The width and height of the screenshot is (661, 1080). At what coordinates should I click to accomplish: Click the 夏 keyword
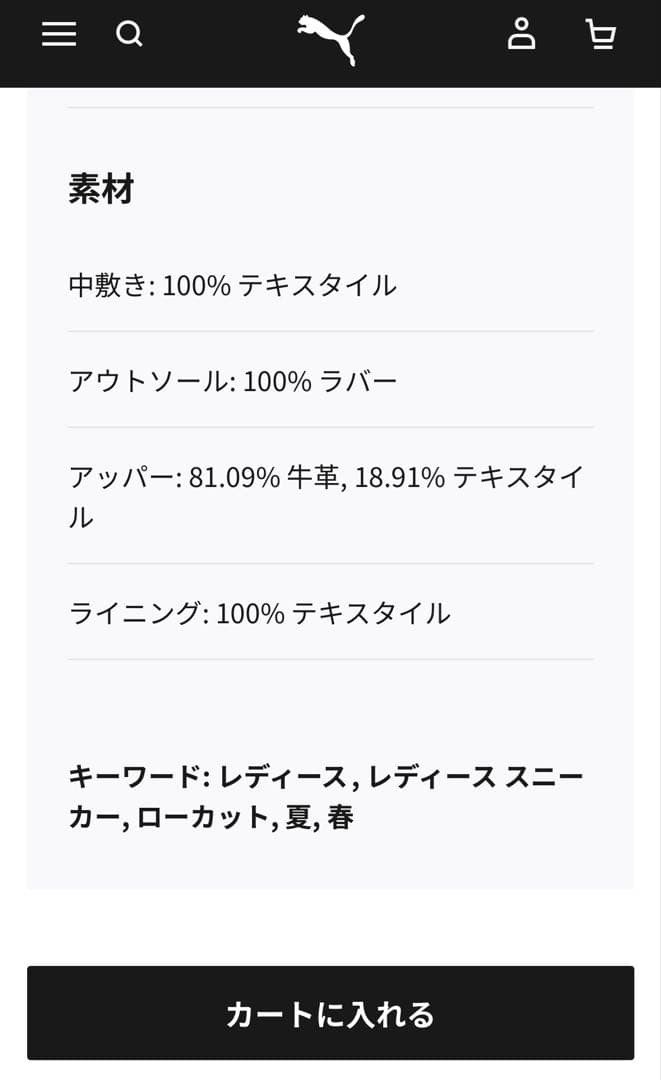pos(298,818)
